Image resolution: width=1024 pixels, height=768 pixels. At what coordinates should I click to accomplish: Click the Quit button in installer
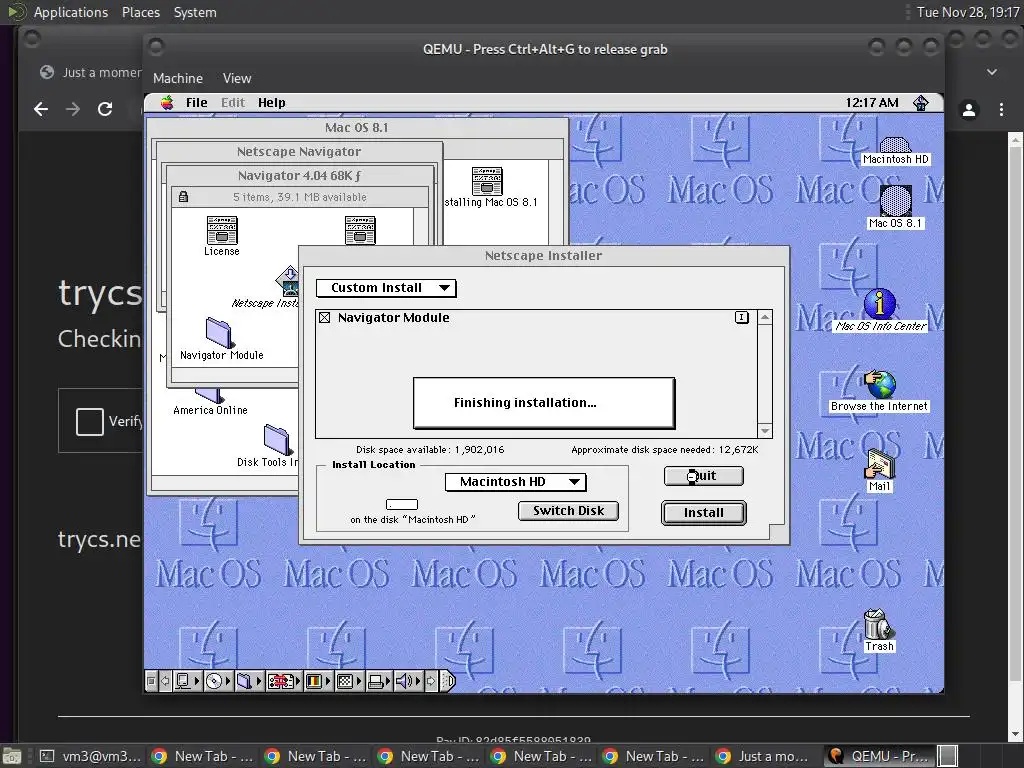click(x=703, y=476)
